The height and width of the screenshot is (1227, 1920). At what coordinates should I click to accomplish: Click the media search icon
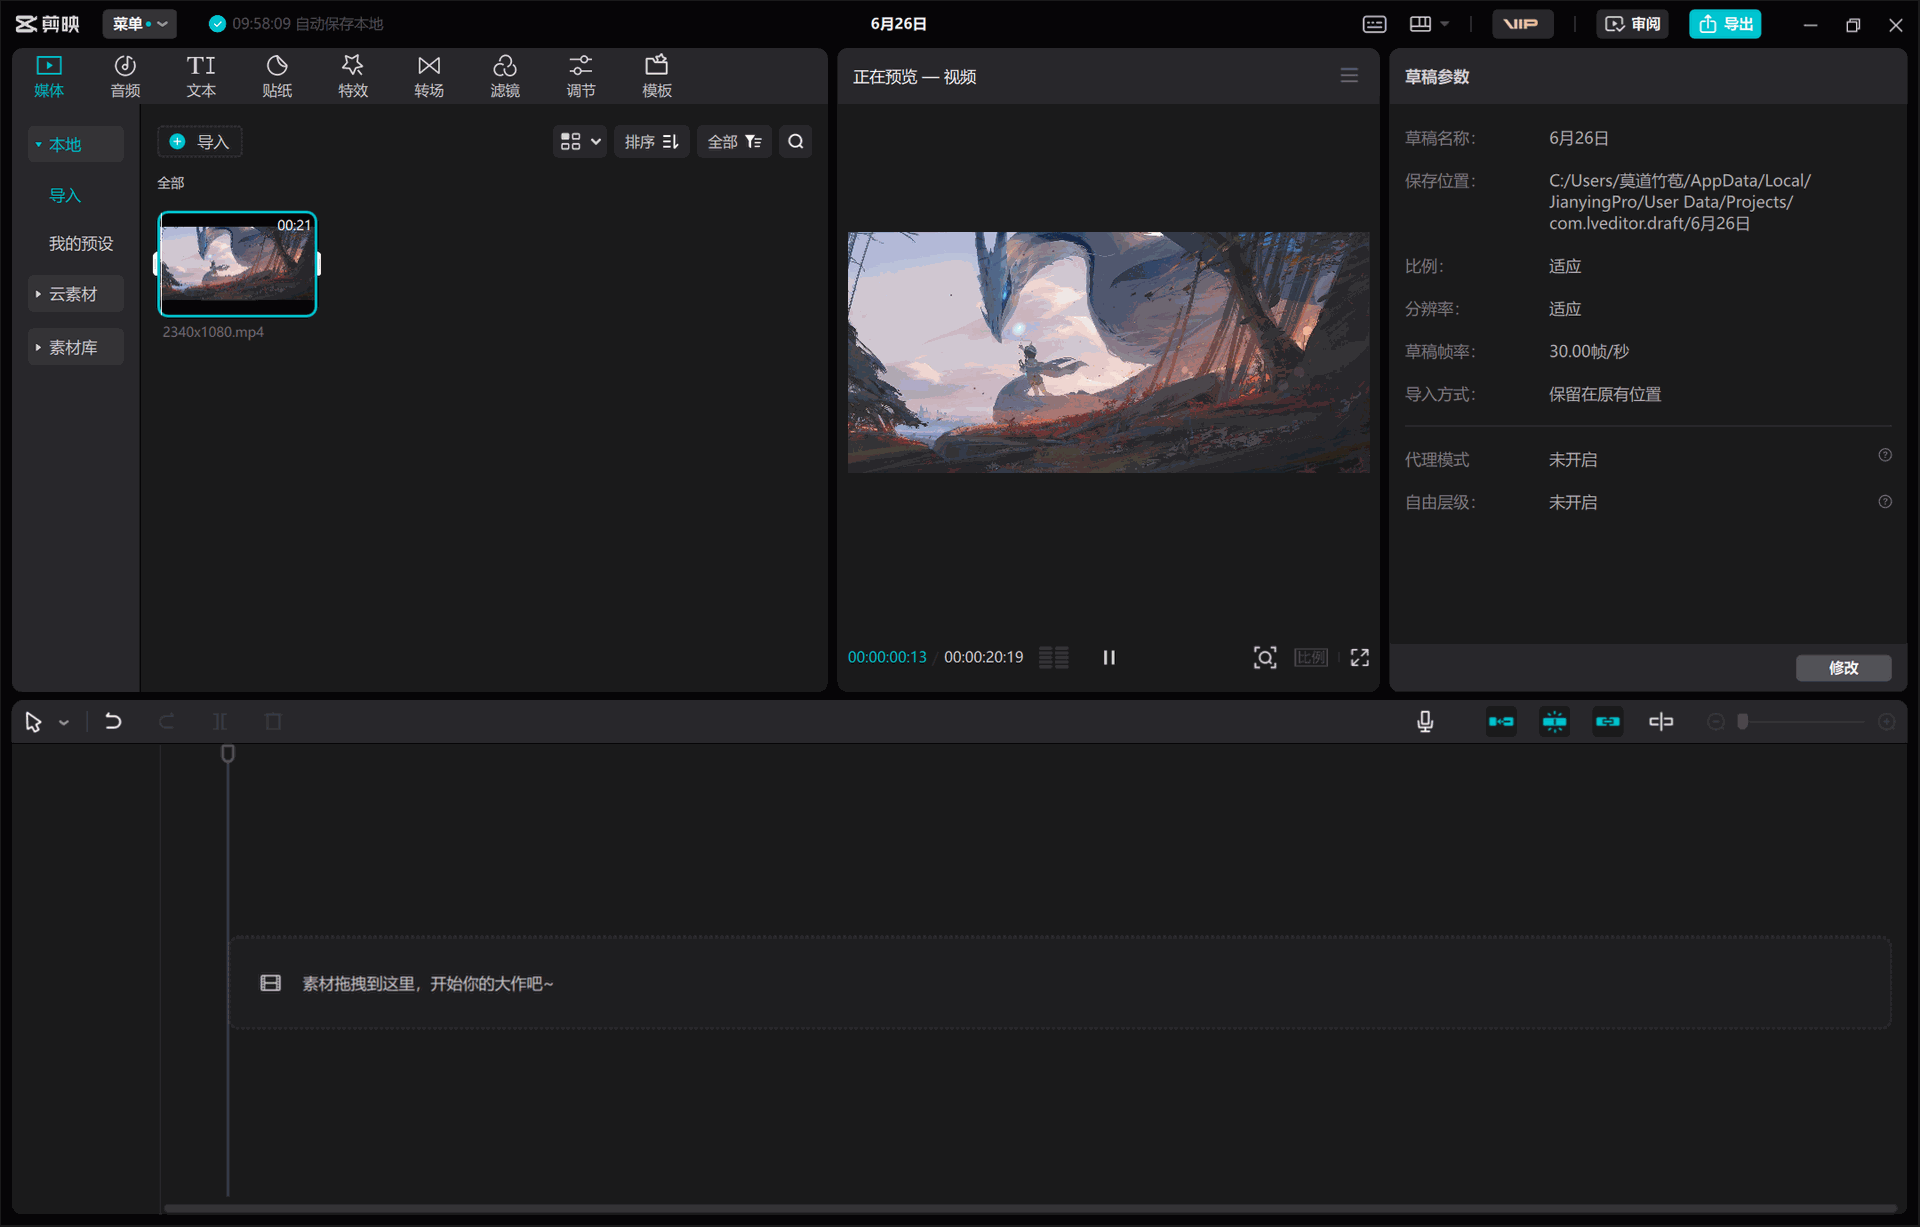pos(795,142)
